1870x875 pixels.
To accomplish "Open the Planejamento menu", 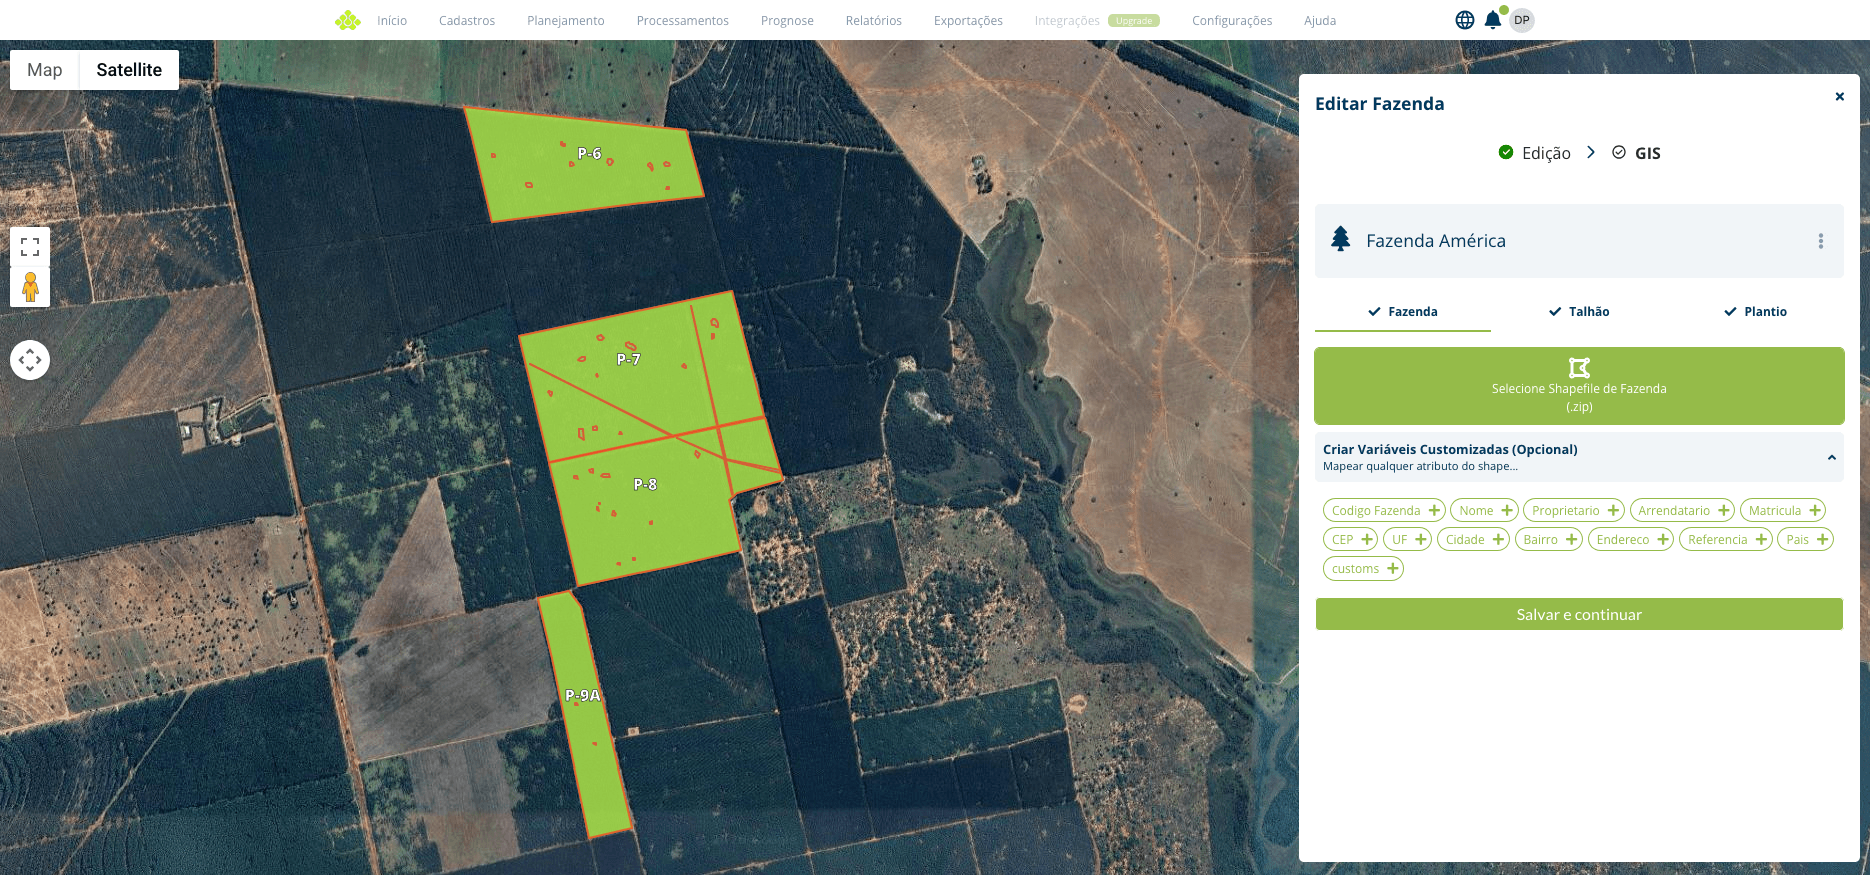I will tap(566, 20).
